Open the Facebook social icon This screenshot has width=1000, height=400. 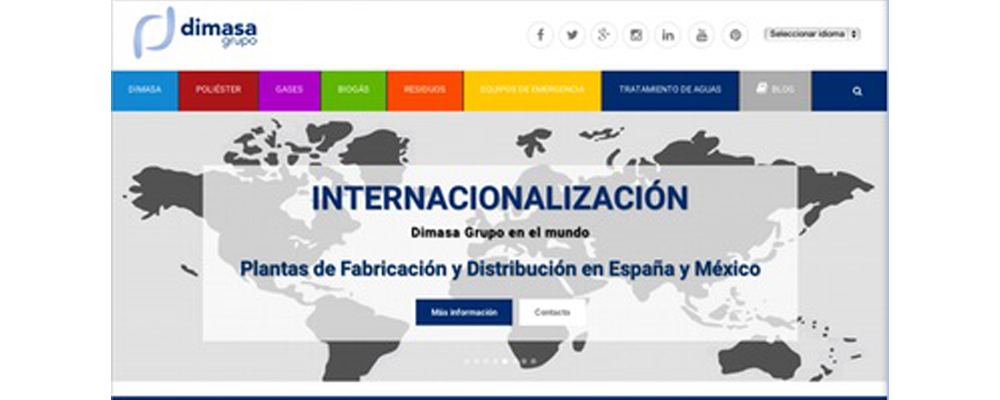540,35
